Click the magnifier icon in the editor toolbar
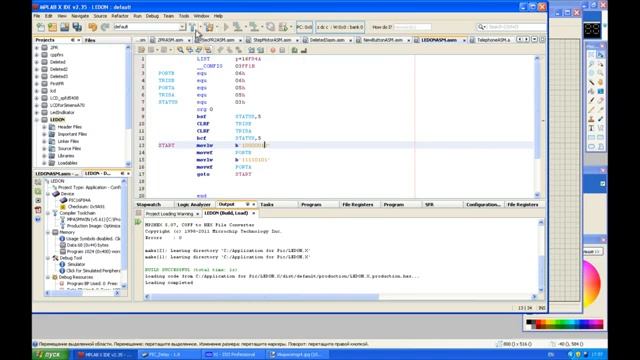The width and height of the screenshot is (640, 360). tap(180, 50)
